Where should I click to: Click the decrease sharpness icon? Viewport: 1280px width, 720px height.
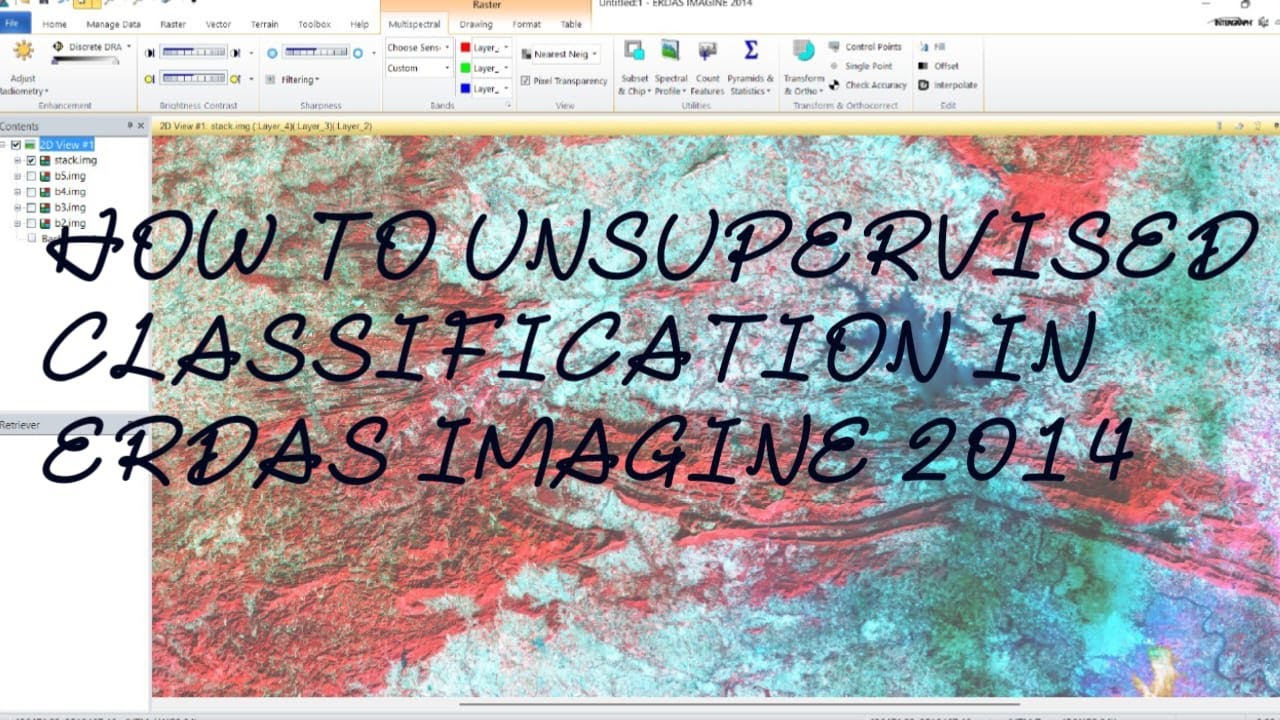(272, 52)
